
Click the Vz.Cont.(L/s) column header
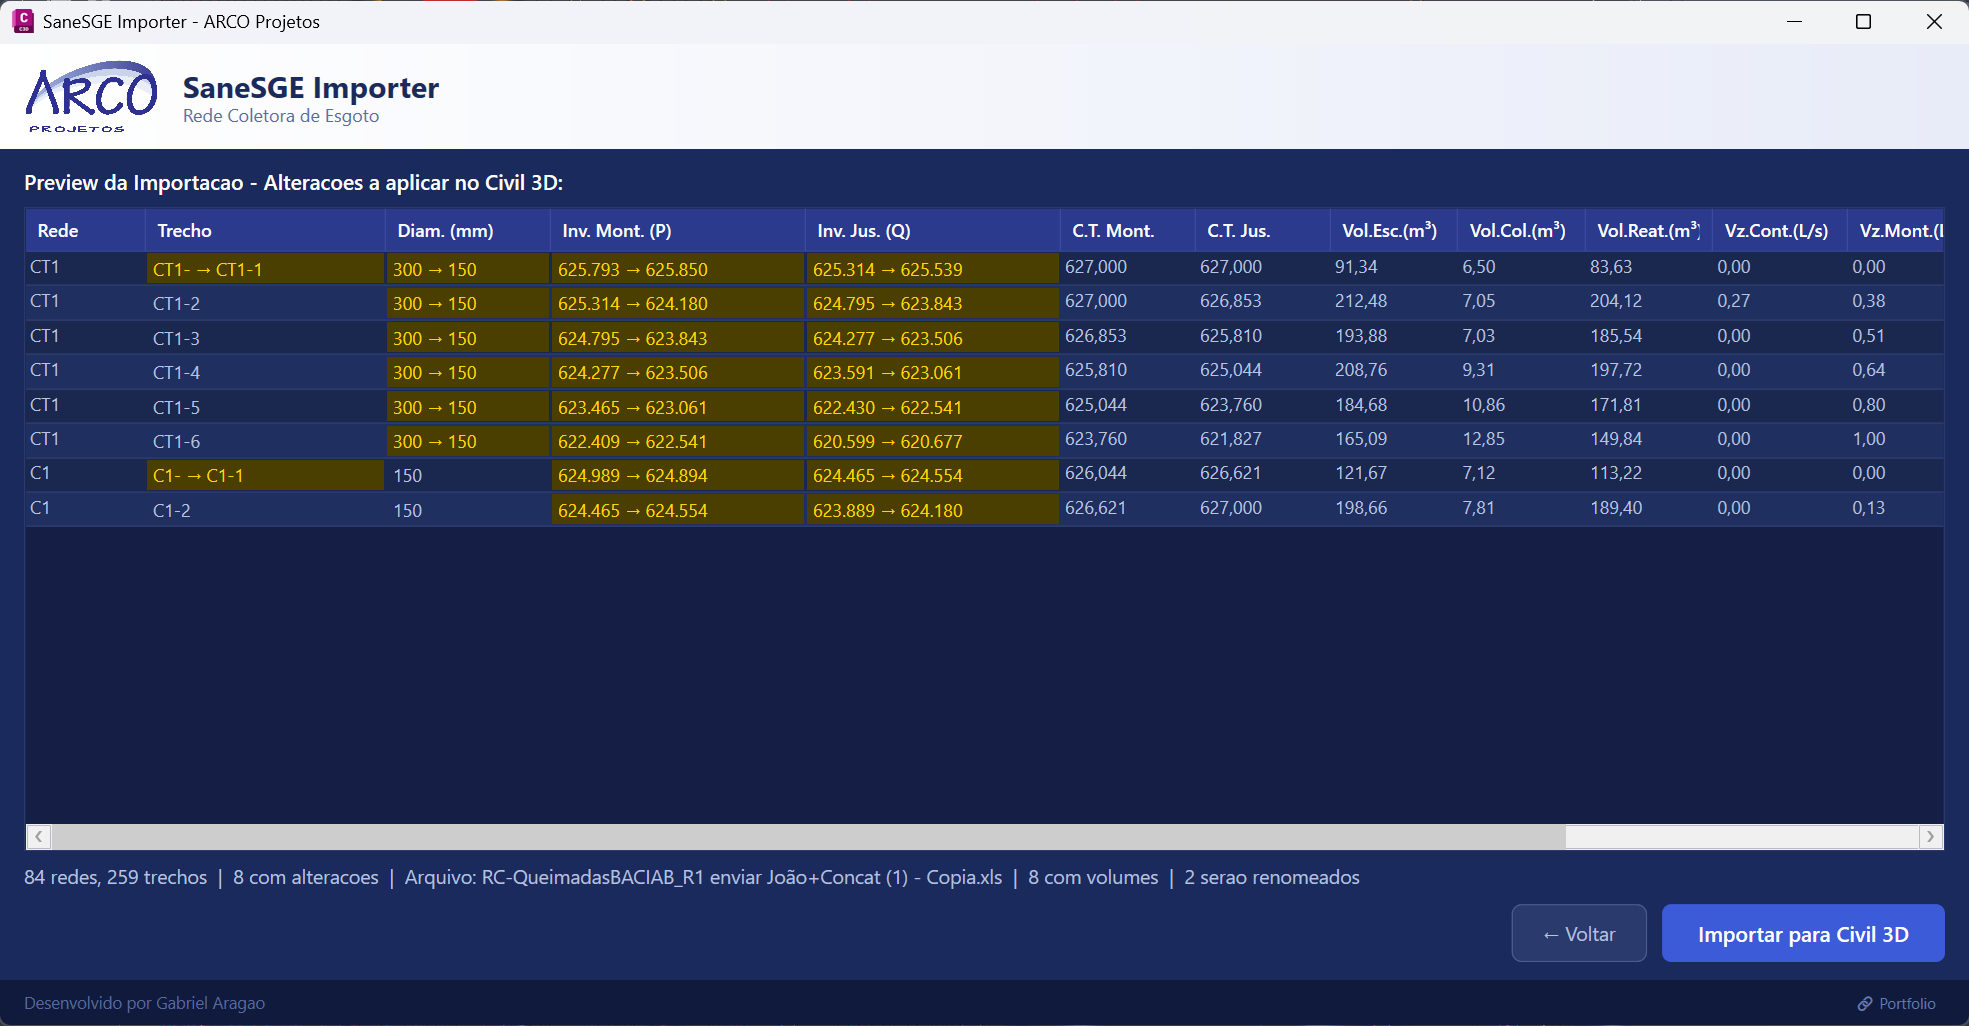click(1777, 230)
